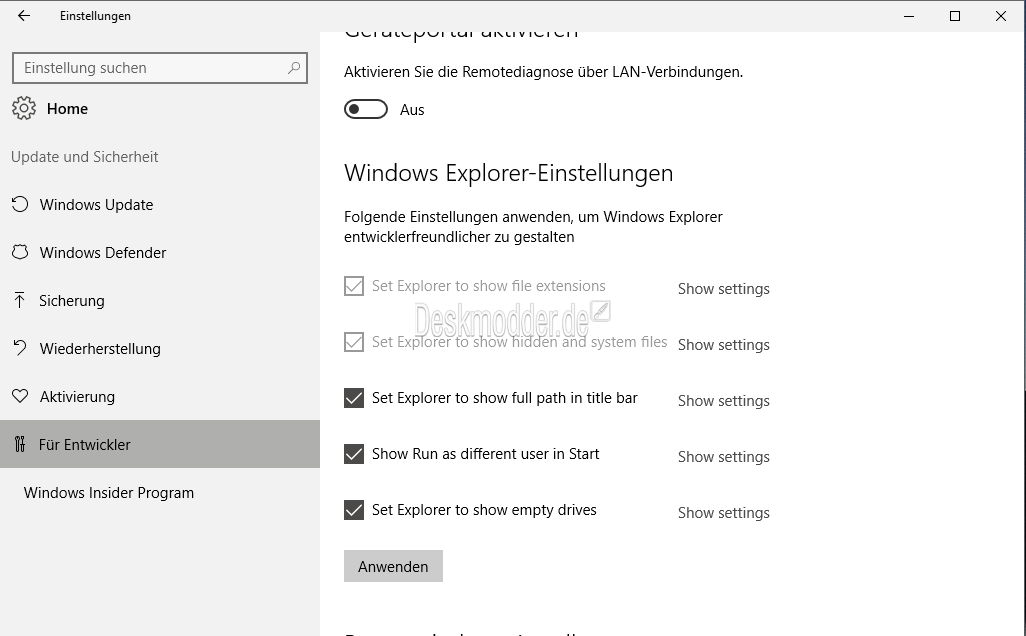The width and height of the screenshot is (1026, 636).
Task: Open Show settings link for empty drives
Action: (x=724, y=512)
